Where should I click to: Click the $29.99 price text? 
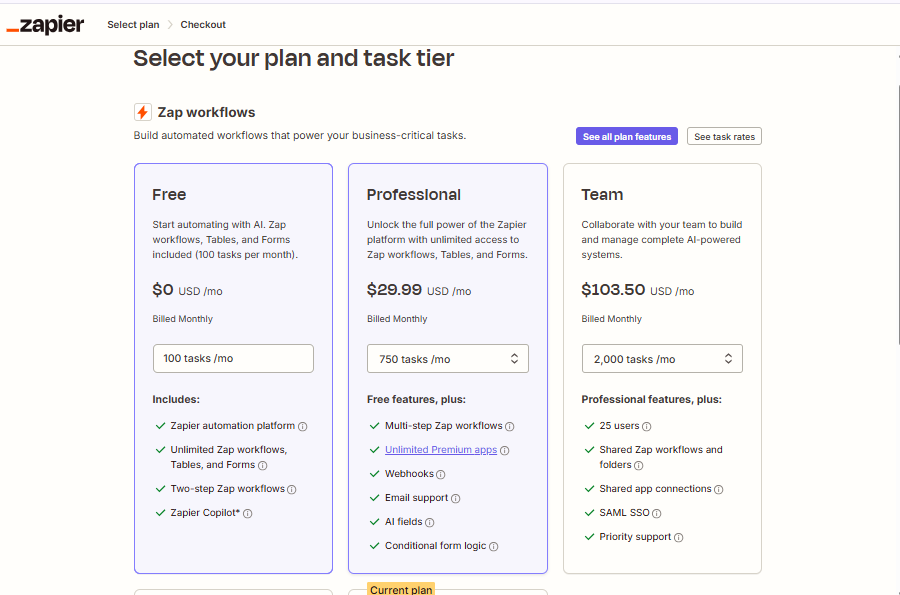[394, 290]
